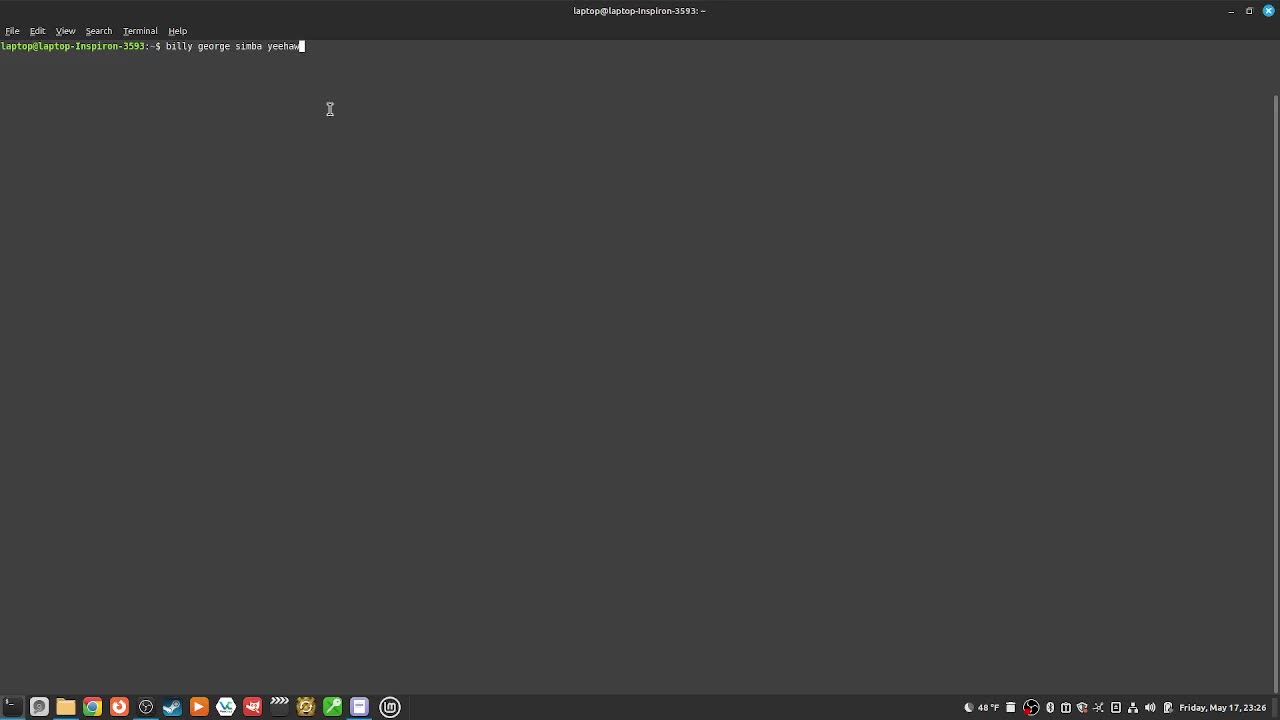The height and width of the screenshot is (720, 1280).
Task: Click the show desktop strip at the panel edge
Action: [x=1276, y=708]
